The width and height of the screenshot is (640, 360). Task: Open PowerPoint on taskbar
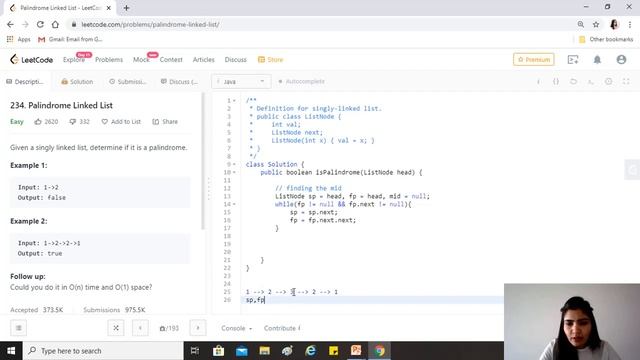(x=356, y=351)
